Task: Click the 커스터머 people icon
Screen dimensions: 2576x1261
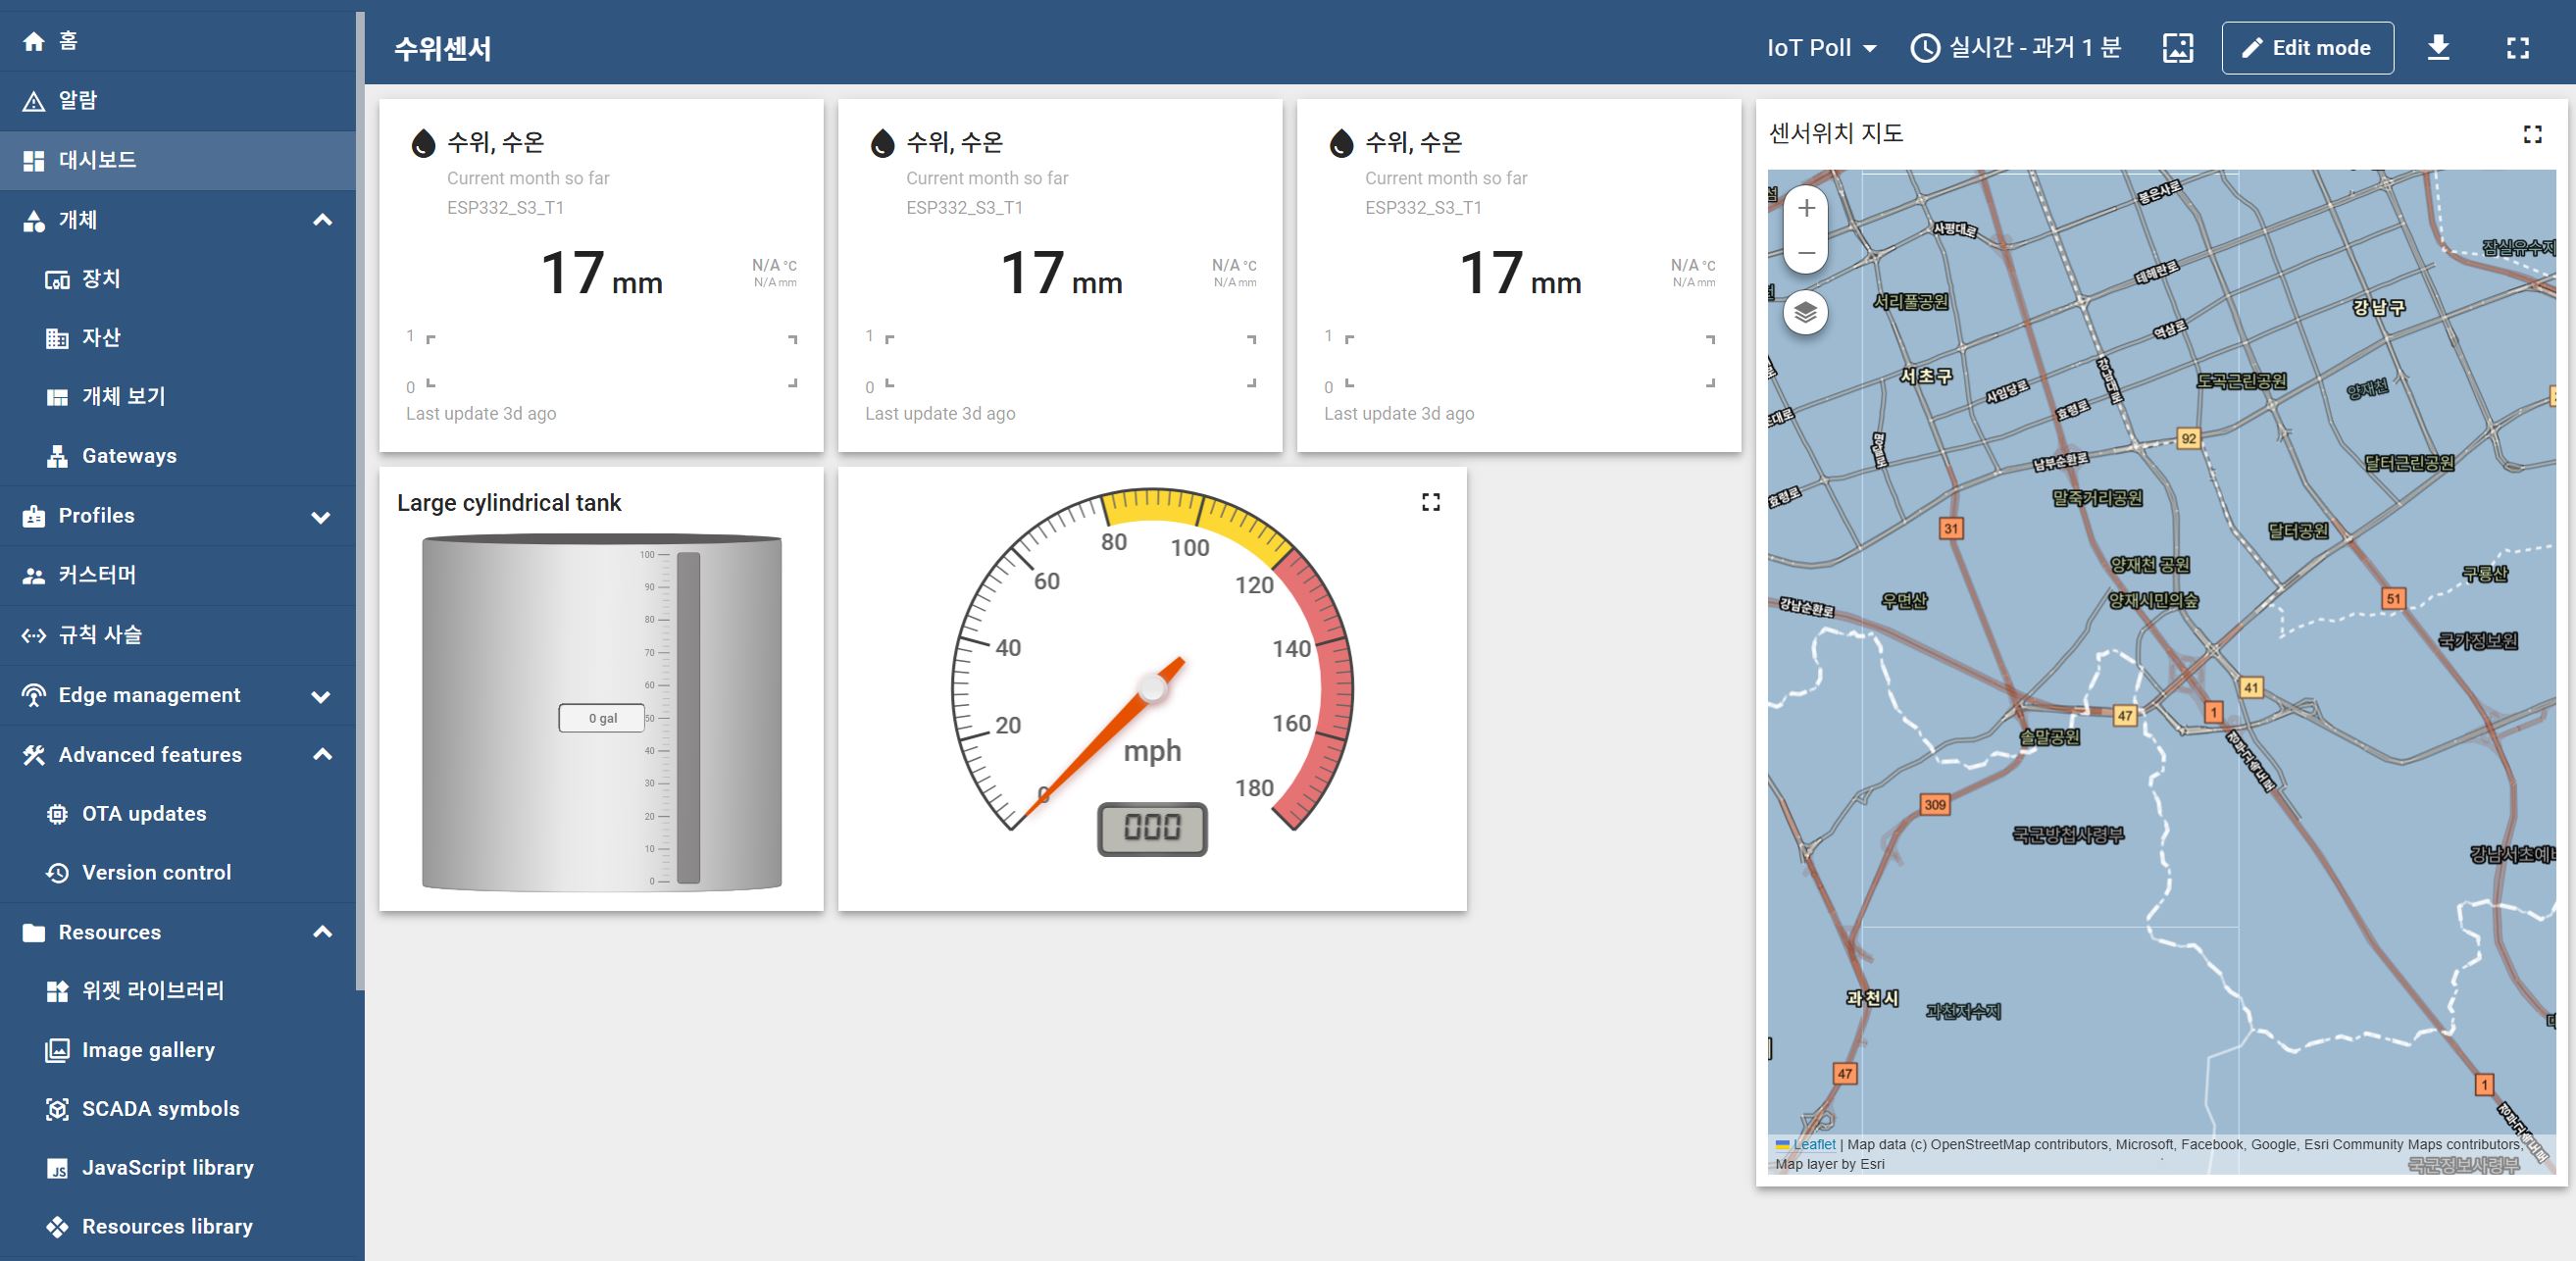Action: coord(34,576)
